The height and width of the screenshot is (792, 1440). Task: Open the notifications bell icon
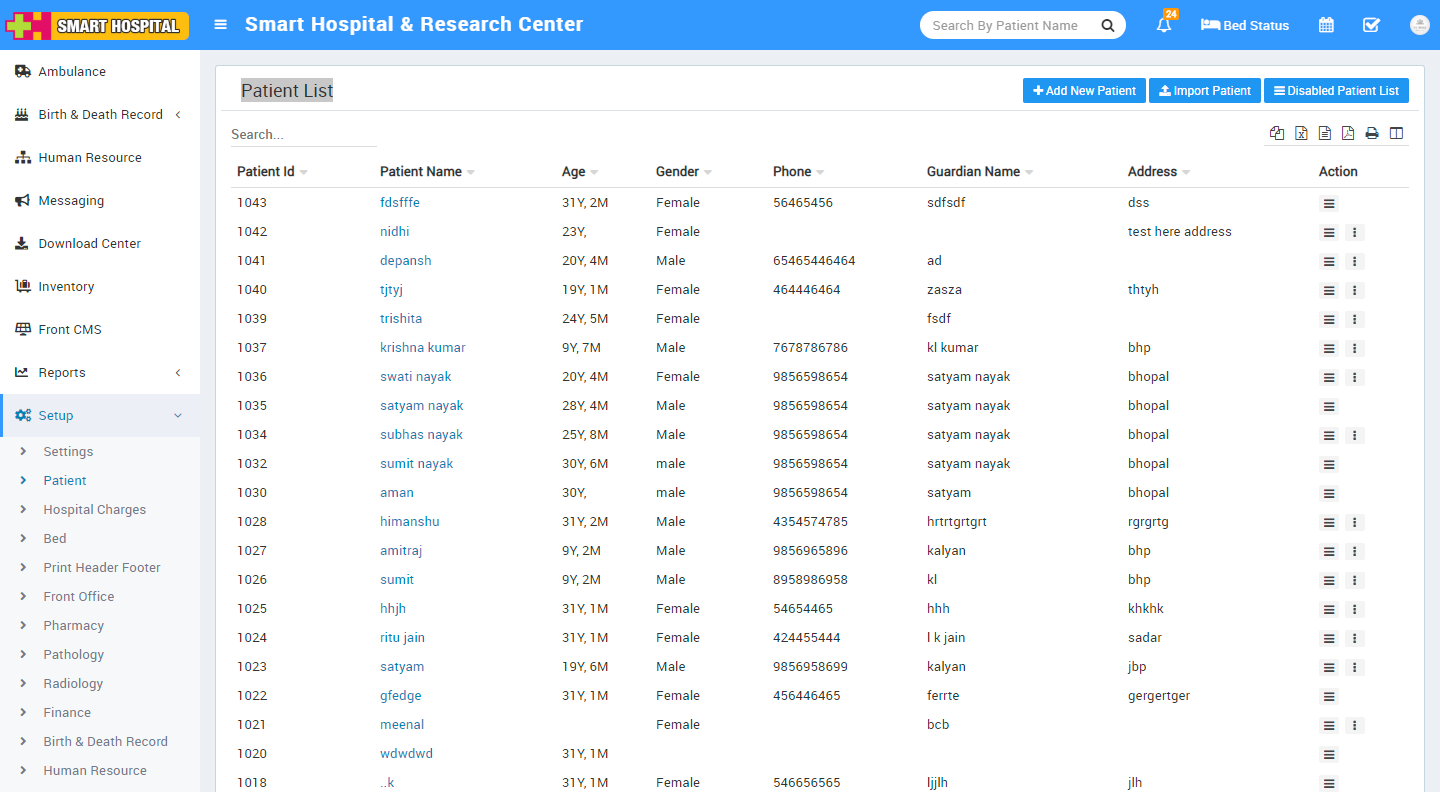click(x=1164, y=26)
